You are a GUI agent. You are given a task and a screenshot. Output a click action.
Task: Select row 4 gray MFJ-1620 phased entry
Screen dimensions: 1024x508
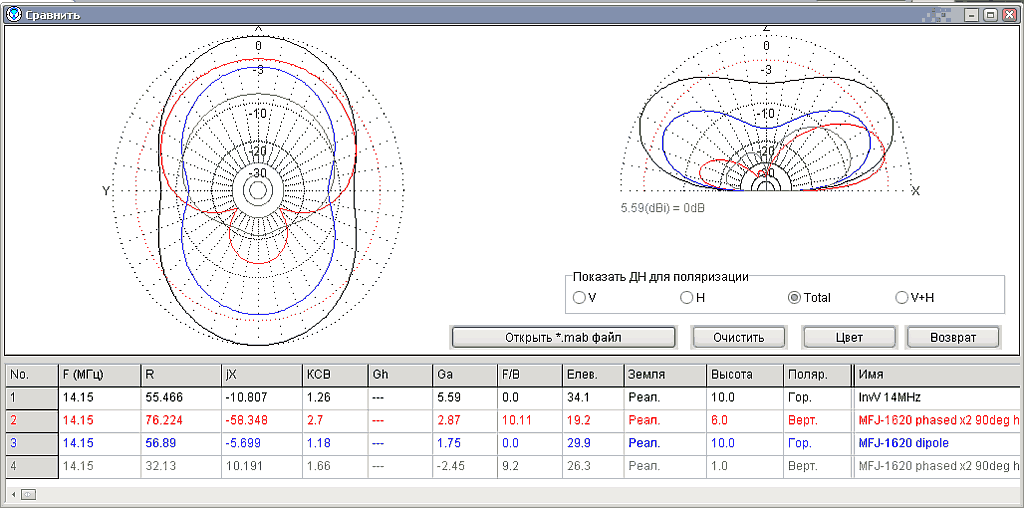(x=513, y=466)
